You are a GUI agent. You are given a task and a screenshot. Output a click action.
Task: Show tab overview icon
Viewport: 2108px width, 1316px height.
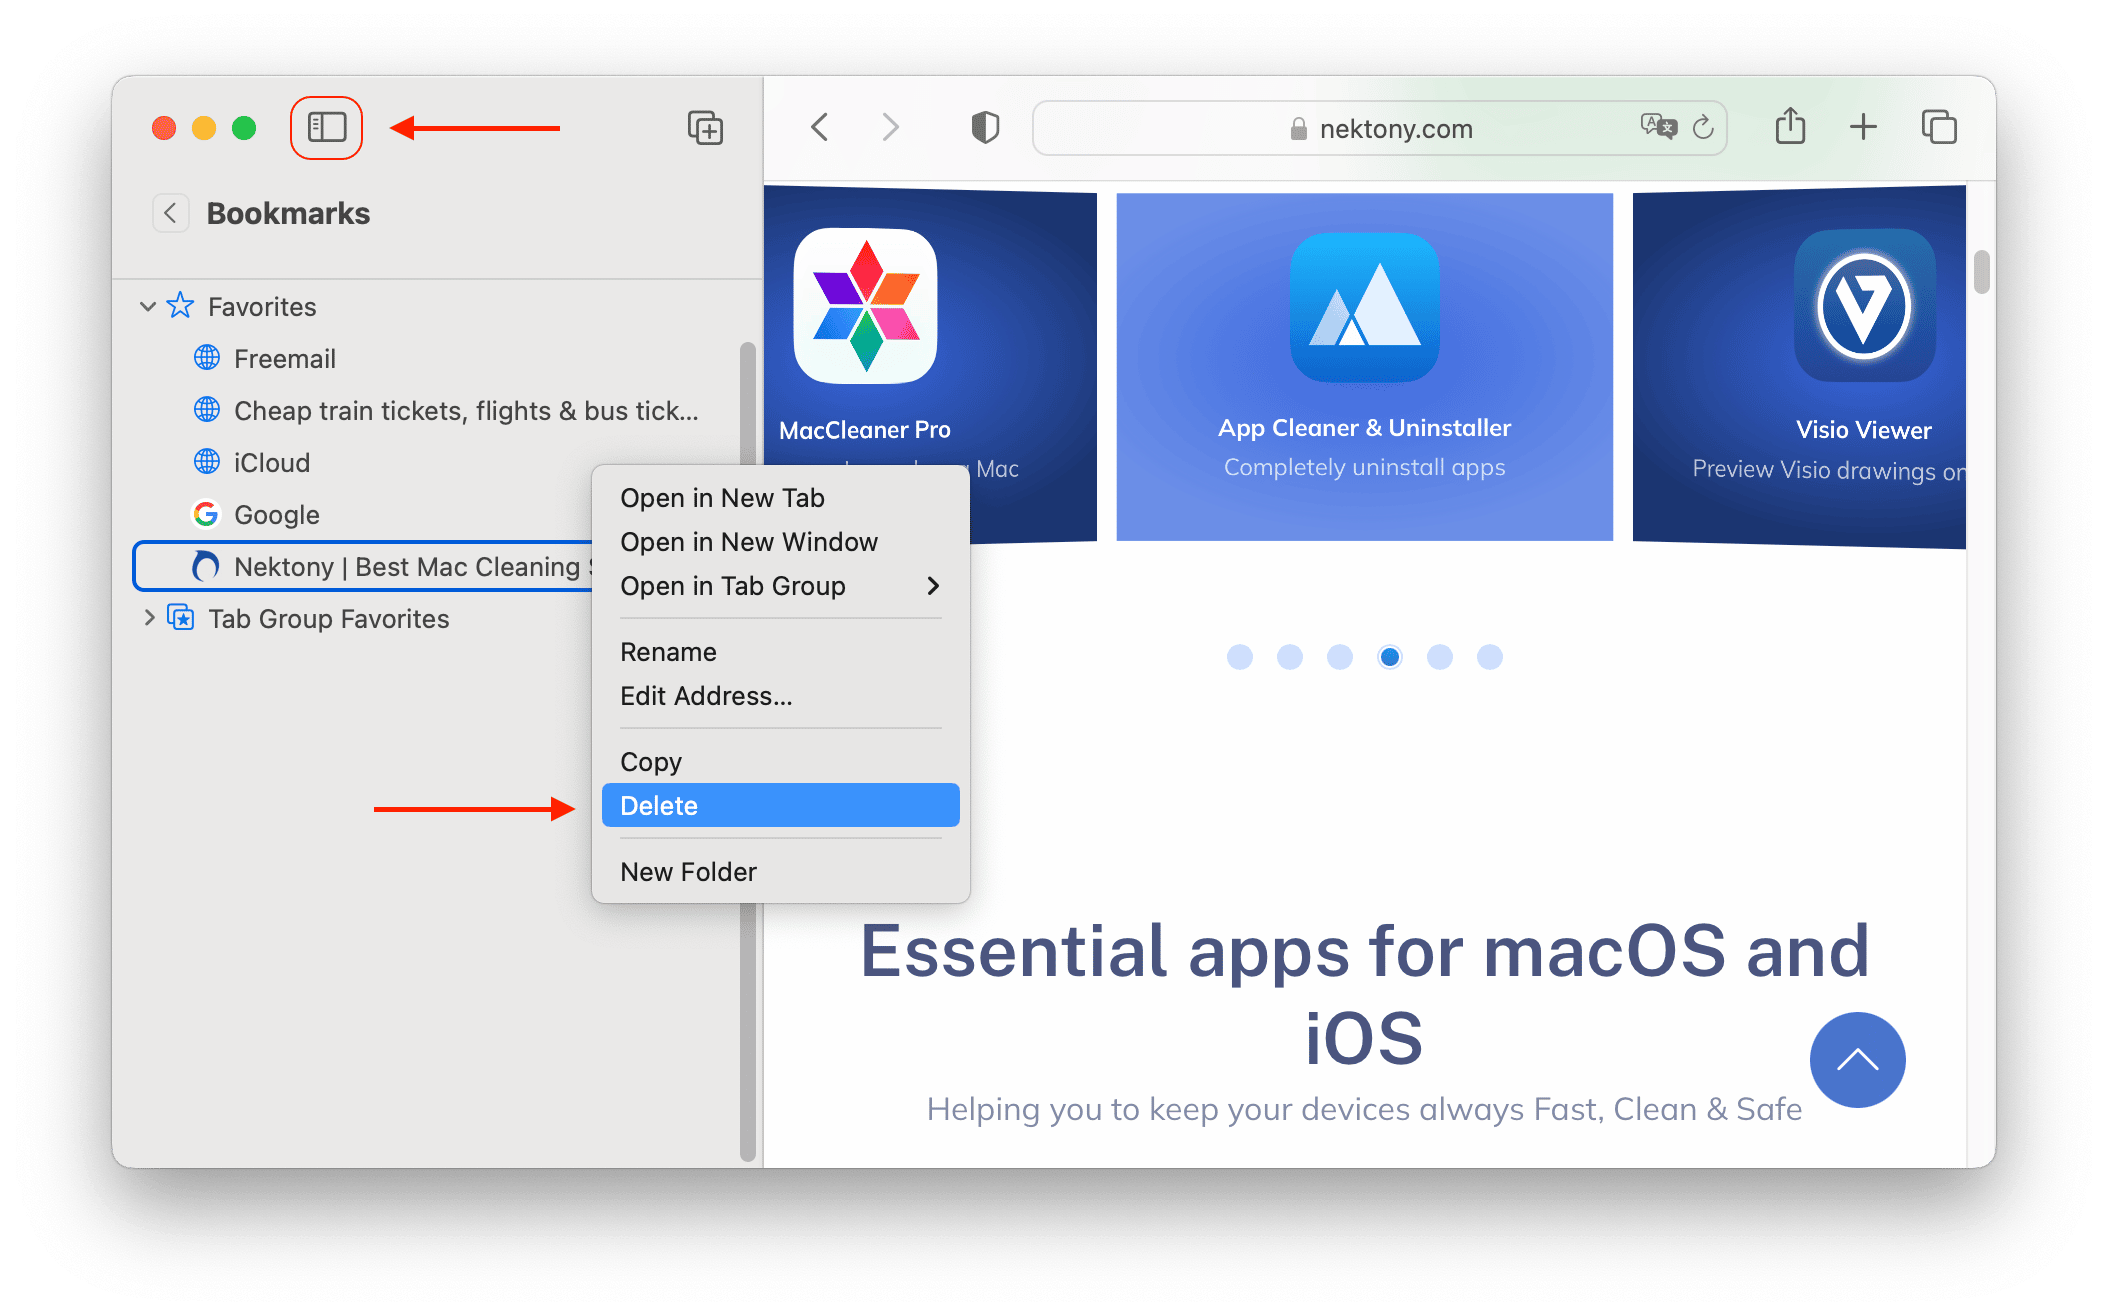tap(1939, 127)
